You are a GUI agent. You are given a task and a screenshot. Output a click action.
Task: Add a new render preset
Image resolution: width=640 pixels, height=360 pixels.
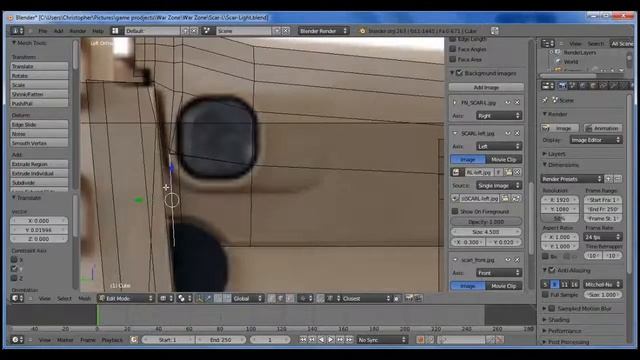coord(609,179)
